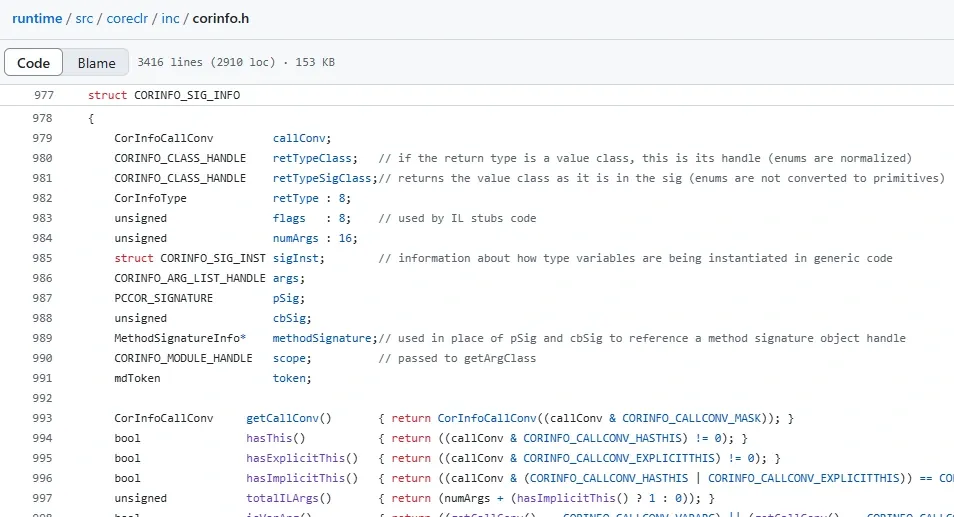Click the retType field identifier on line 982

coord(296,198)
